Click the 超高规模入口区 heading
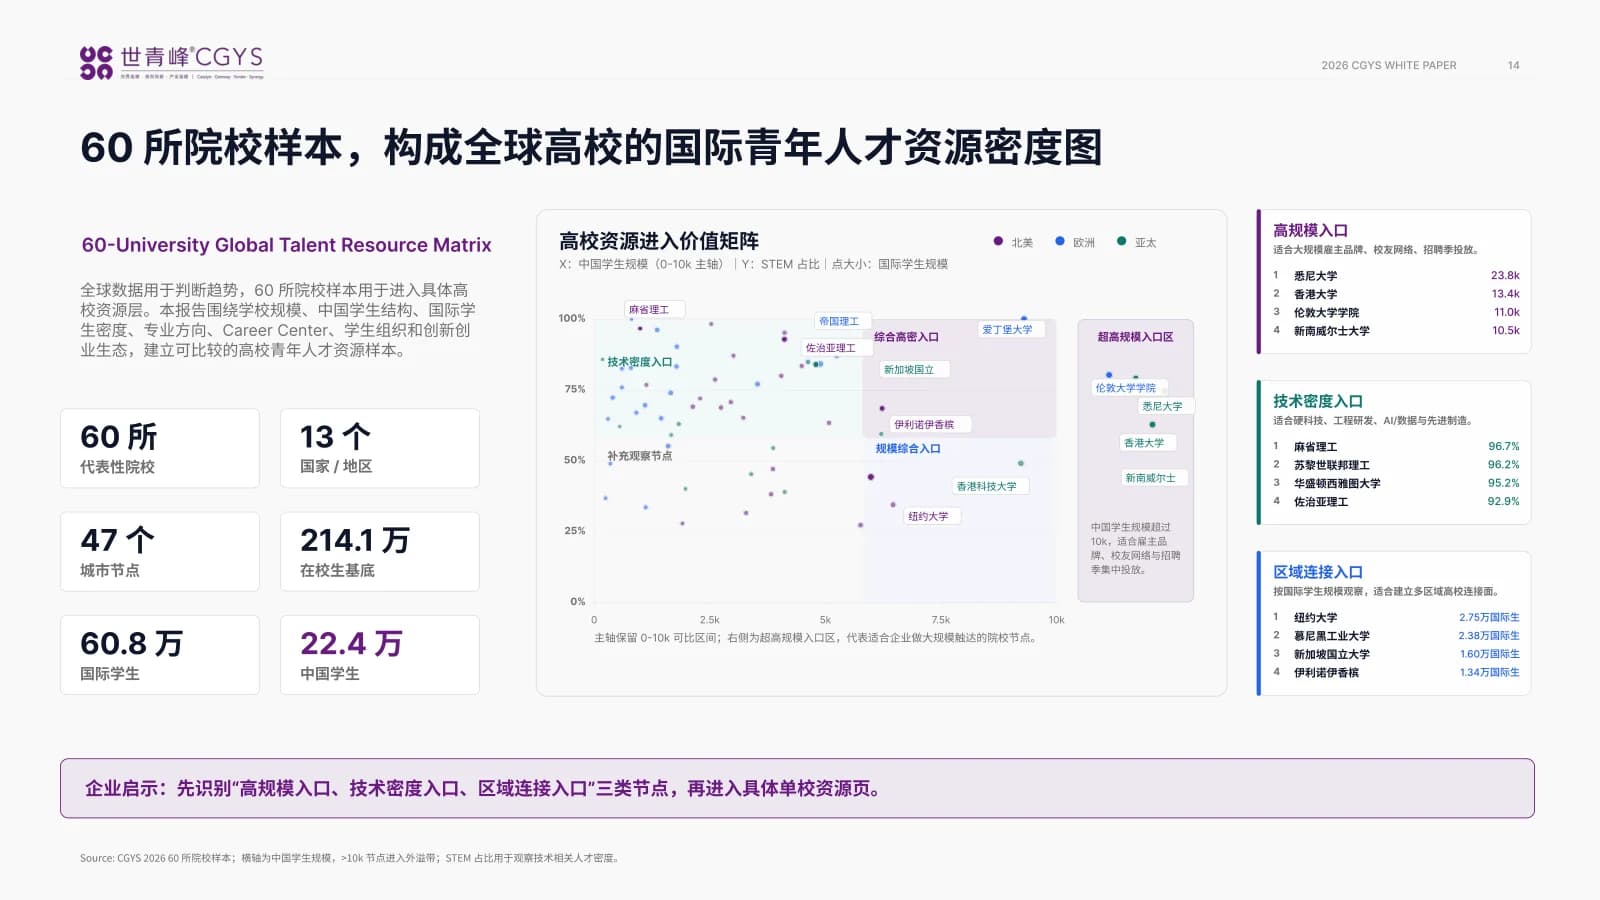Image resolution: width=1600 pixels, height=900 pixels. 1135,337
